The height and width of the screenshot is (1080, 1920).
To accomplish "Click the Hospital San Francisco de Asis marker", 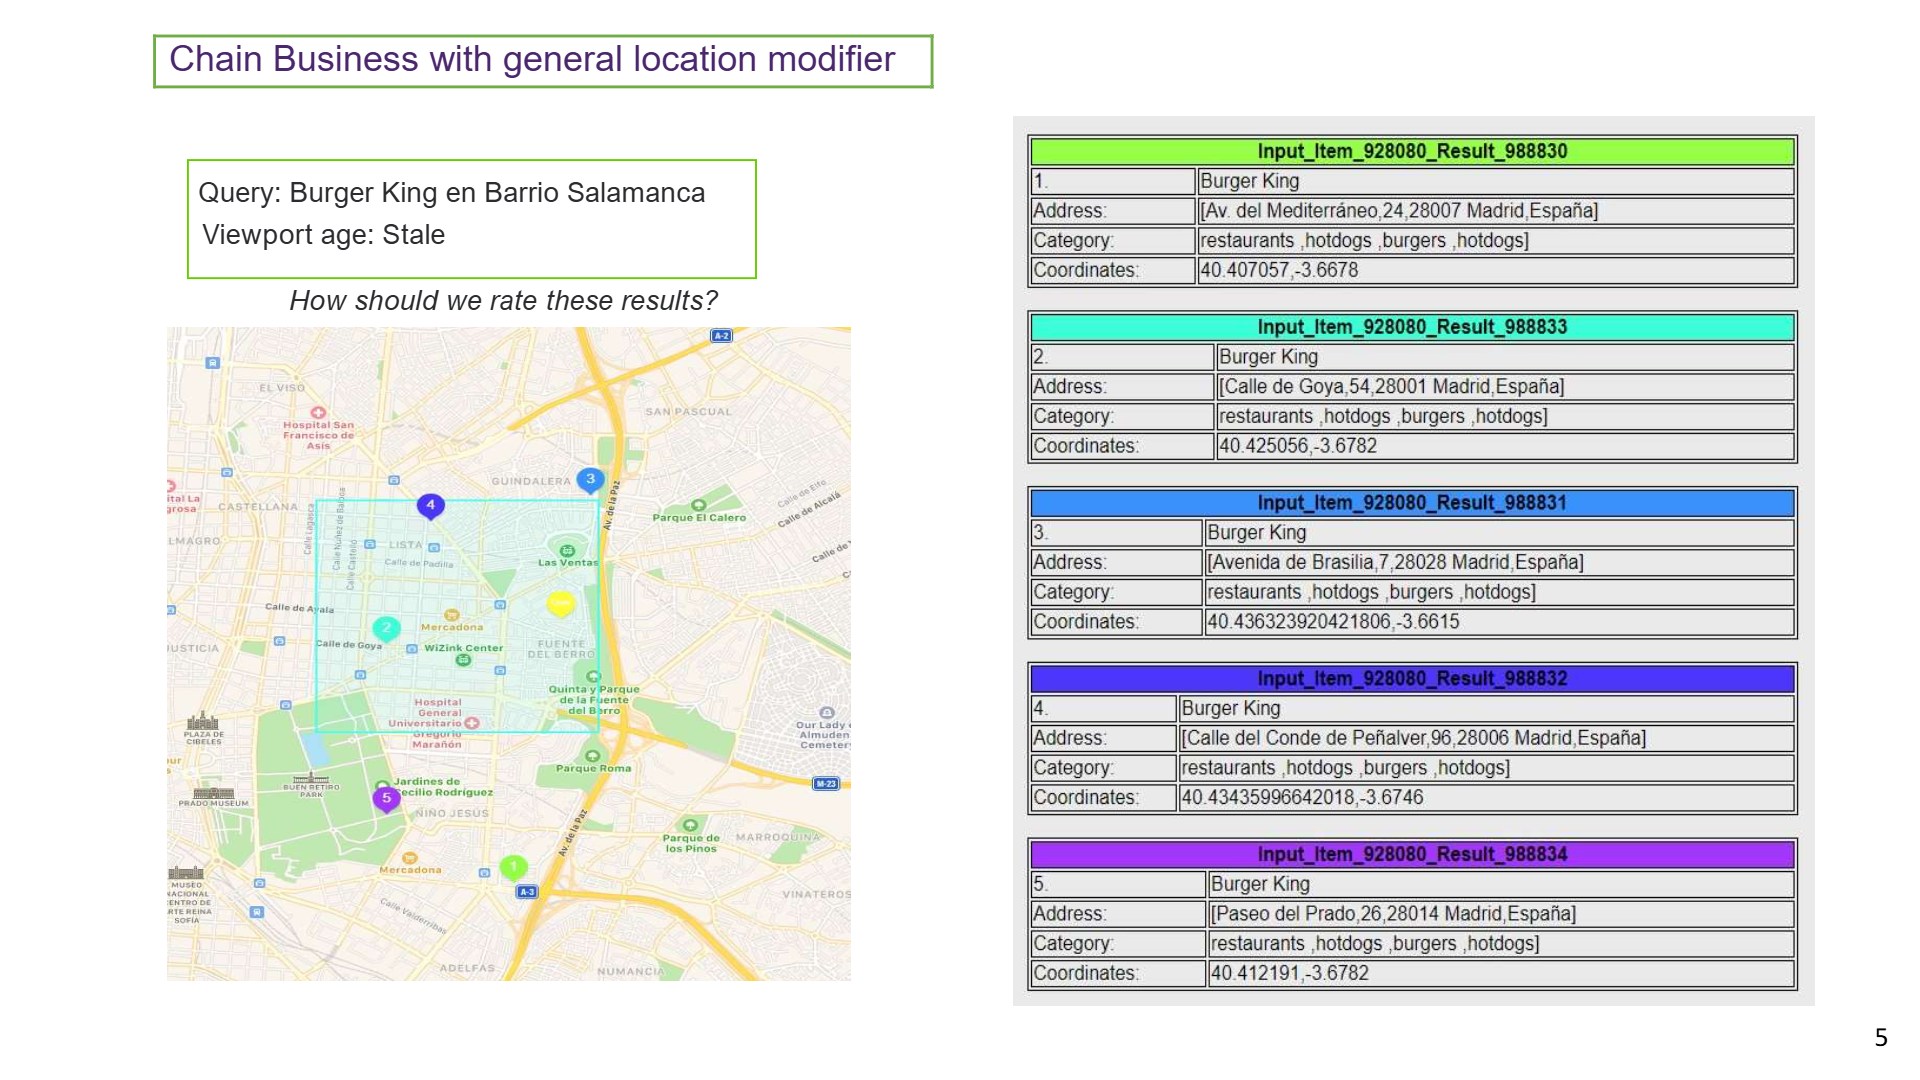I will click(318, 412).
